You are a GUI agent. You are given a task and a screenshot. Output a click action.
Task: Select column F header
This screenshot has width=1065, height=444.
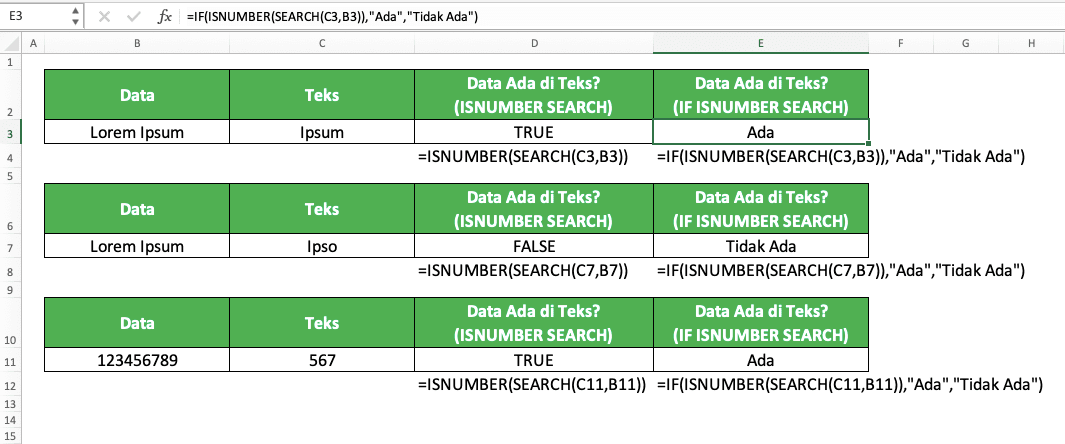pos(901,44)
